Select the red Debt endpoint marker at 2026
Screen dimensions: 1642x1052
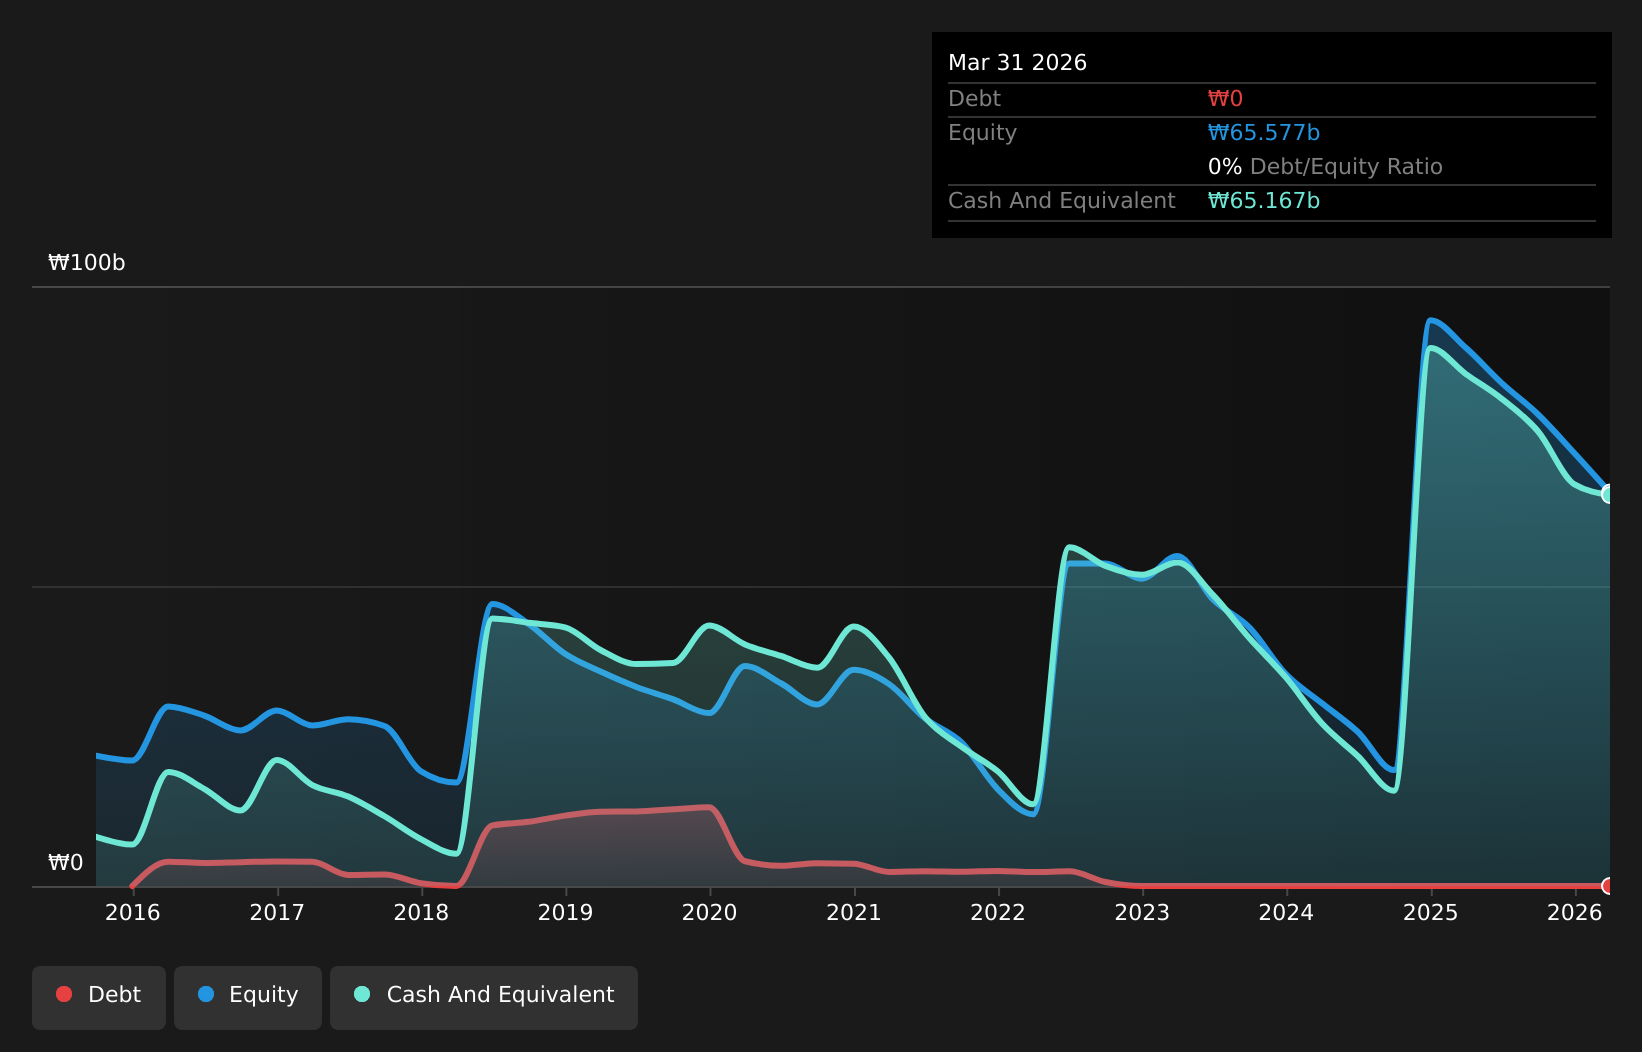tap(1608, 886)
